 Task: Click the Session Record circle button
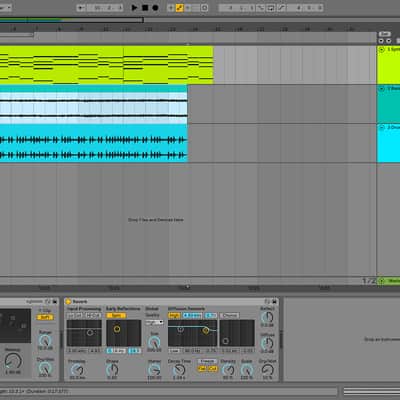coord(205,7)
